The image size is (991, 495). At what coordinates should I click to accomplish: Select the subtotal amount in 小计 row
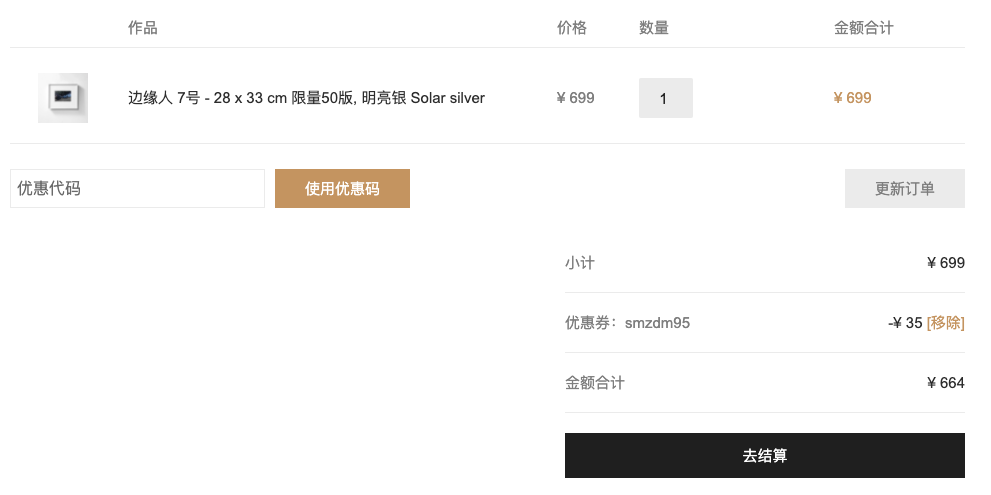click(x=946, y=263)
